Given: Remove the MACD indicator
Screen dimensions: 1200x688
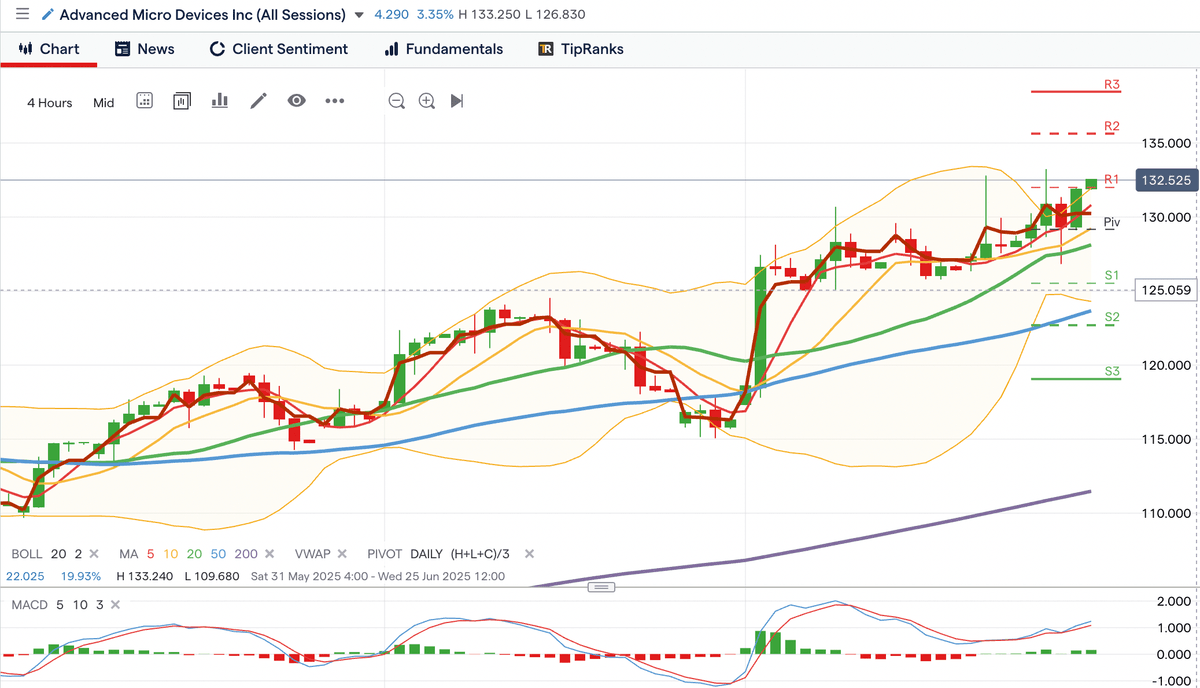Looking at the screenshot, I should (x=115, y=606).
